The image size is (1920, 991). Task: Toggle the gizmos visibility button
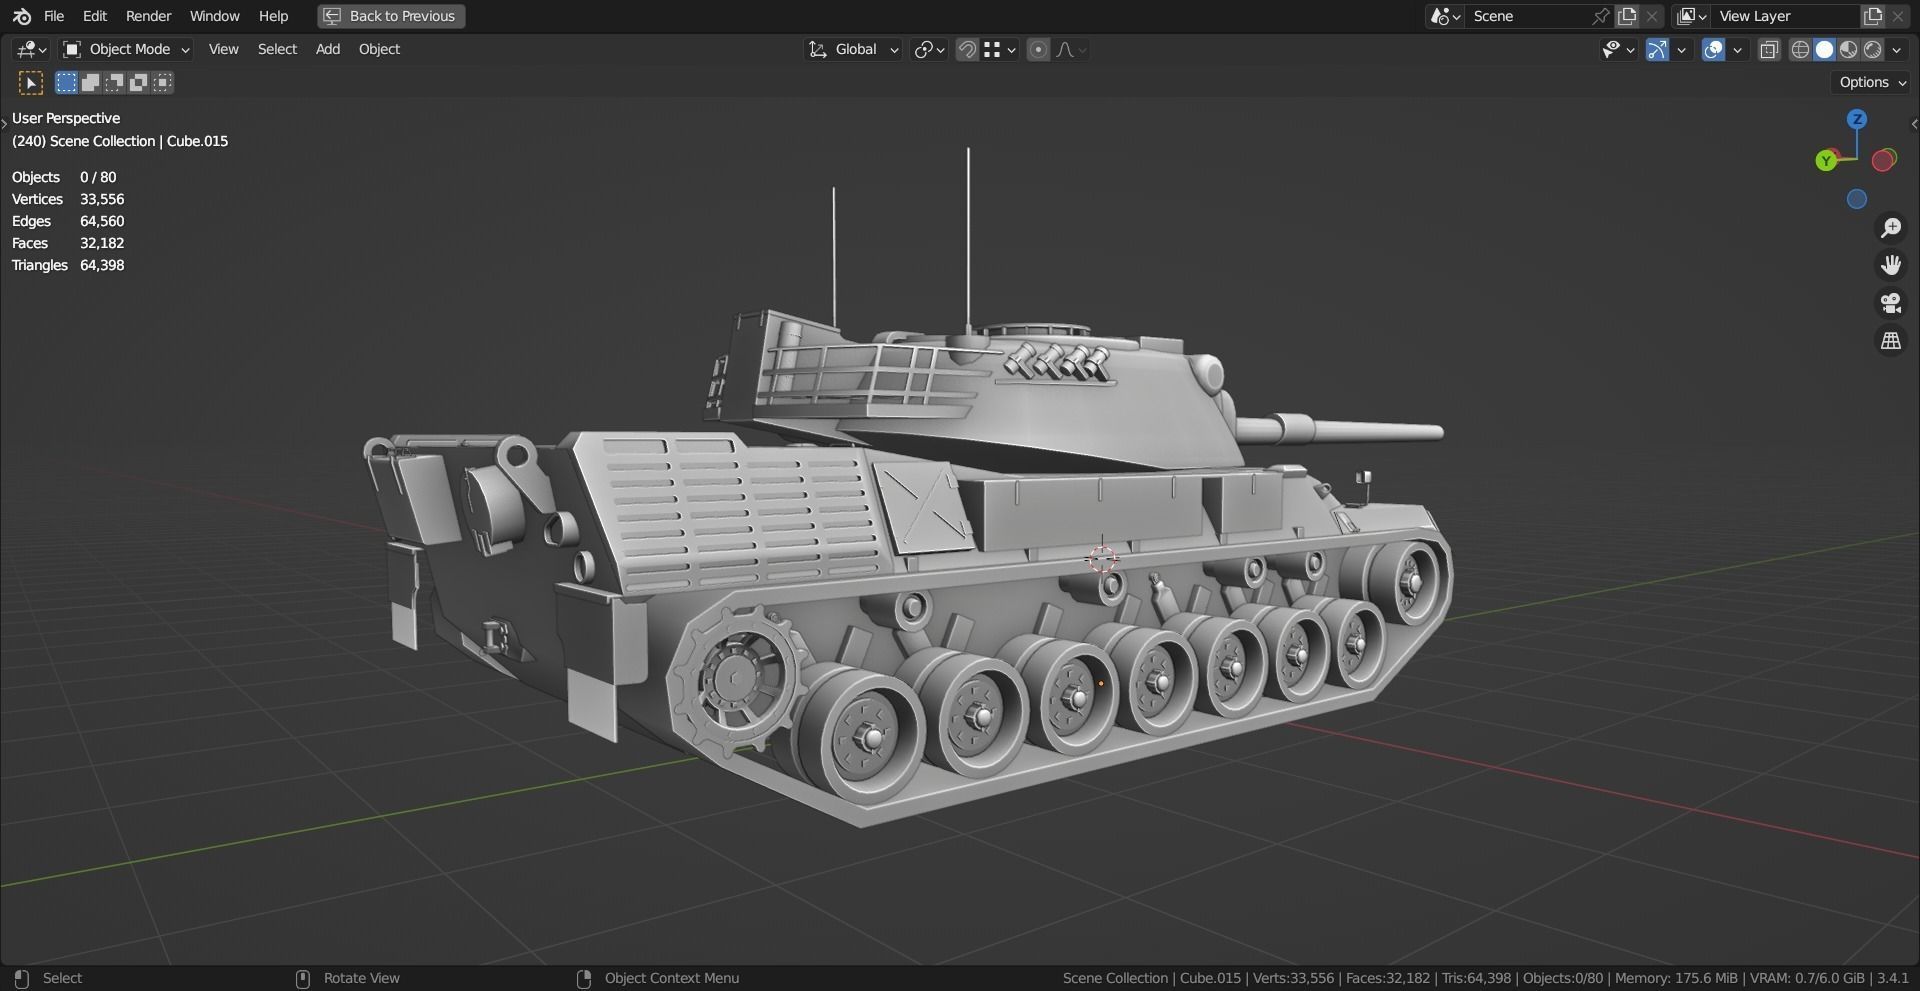pos(1655,49)
